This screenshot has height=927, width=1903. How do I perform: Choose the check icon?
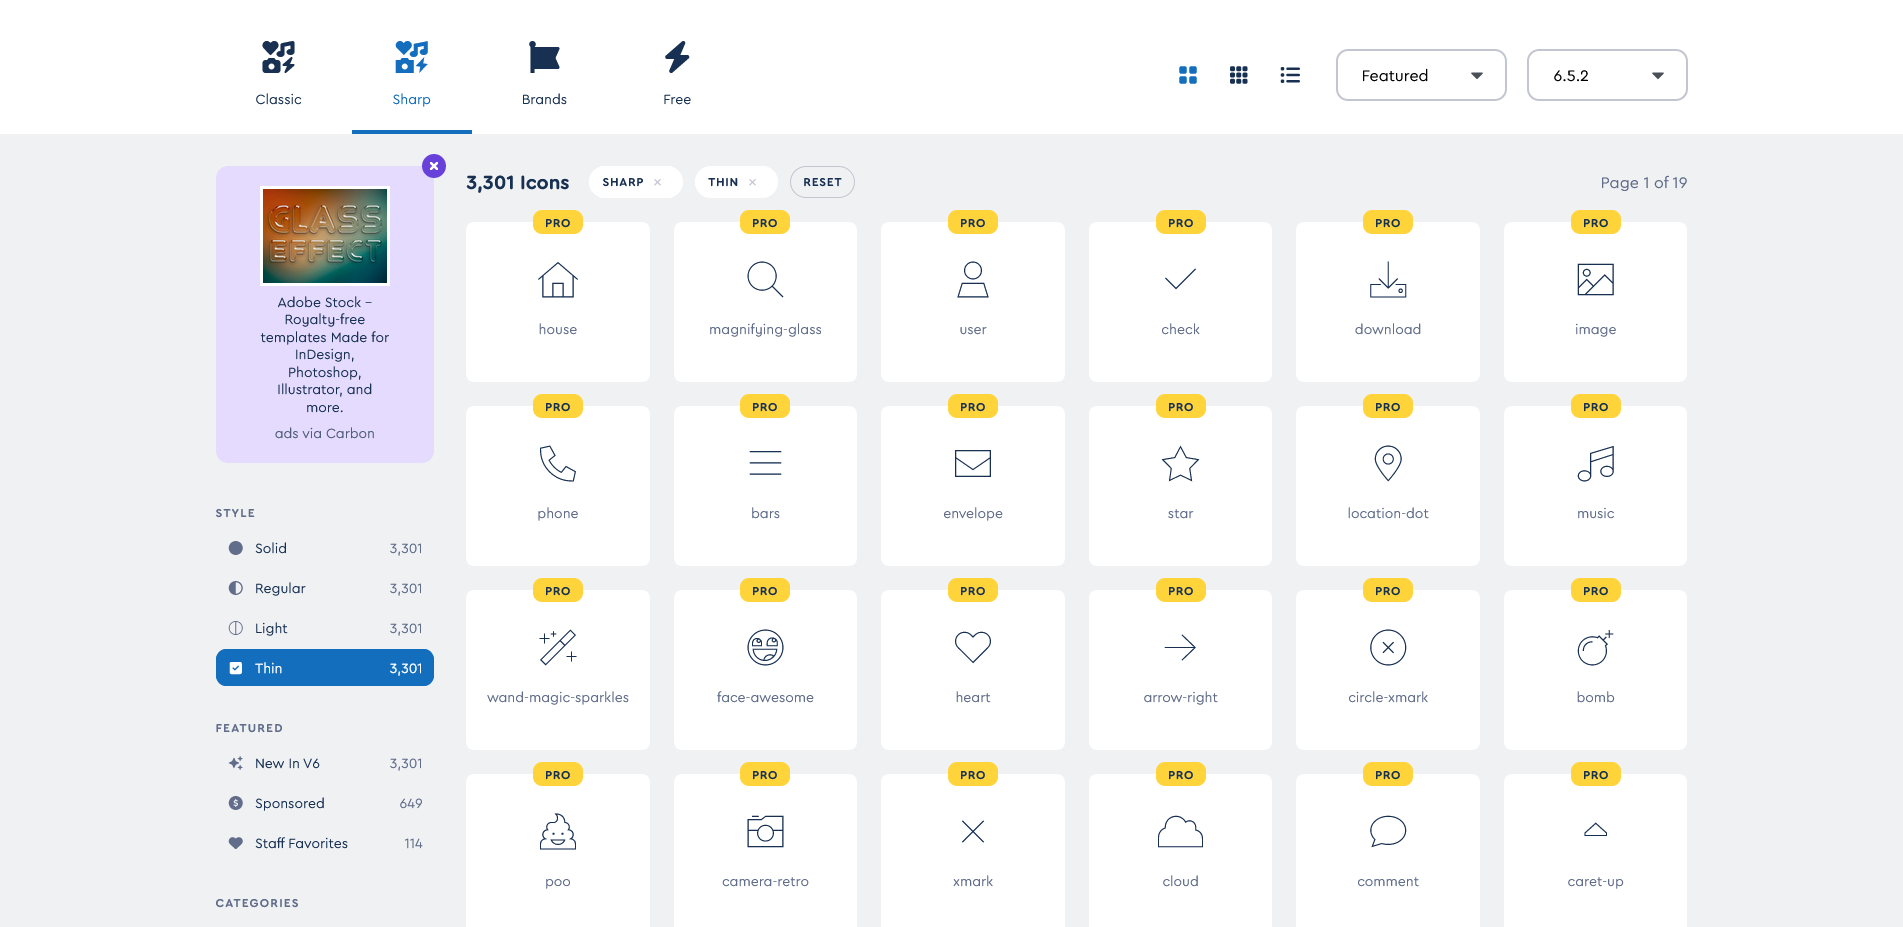1180,301
